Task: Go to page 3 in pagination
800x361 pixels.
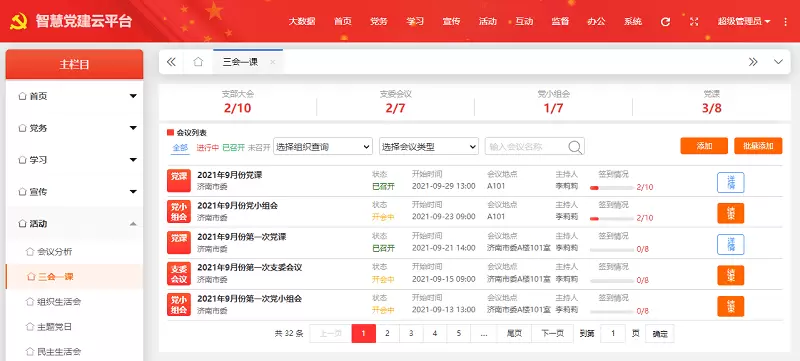Action: point(411,333)
